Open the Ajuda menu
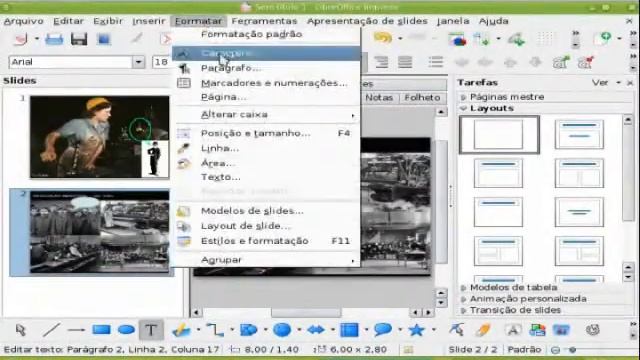The width and height of the screenshot is (640, 360). [493, 21]
